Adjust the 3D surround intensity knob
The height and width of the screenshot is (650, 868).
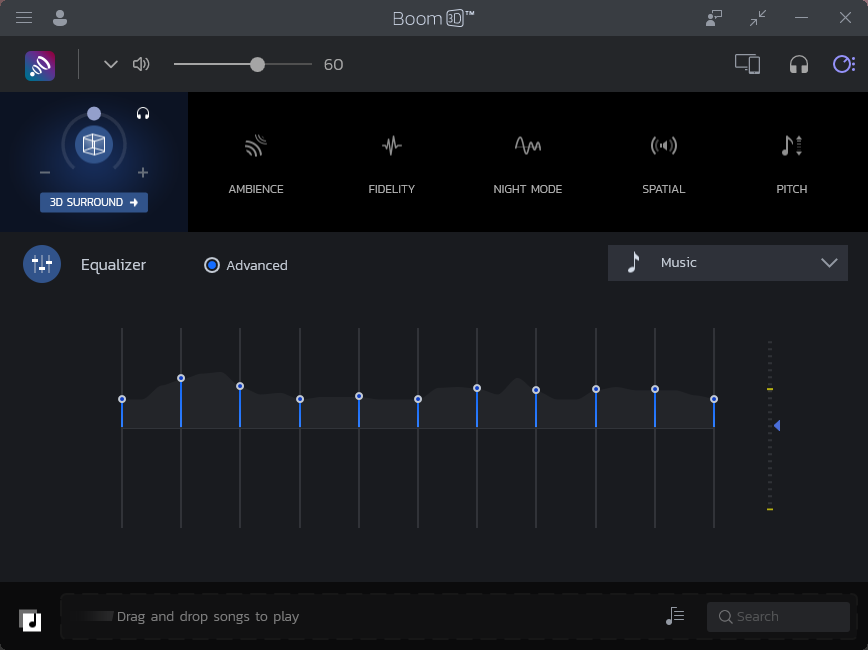pos(94,114)
